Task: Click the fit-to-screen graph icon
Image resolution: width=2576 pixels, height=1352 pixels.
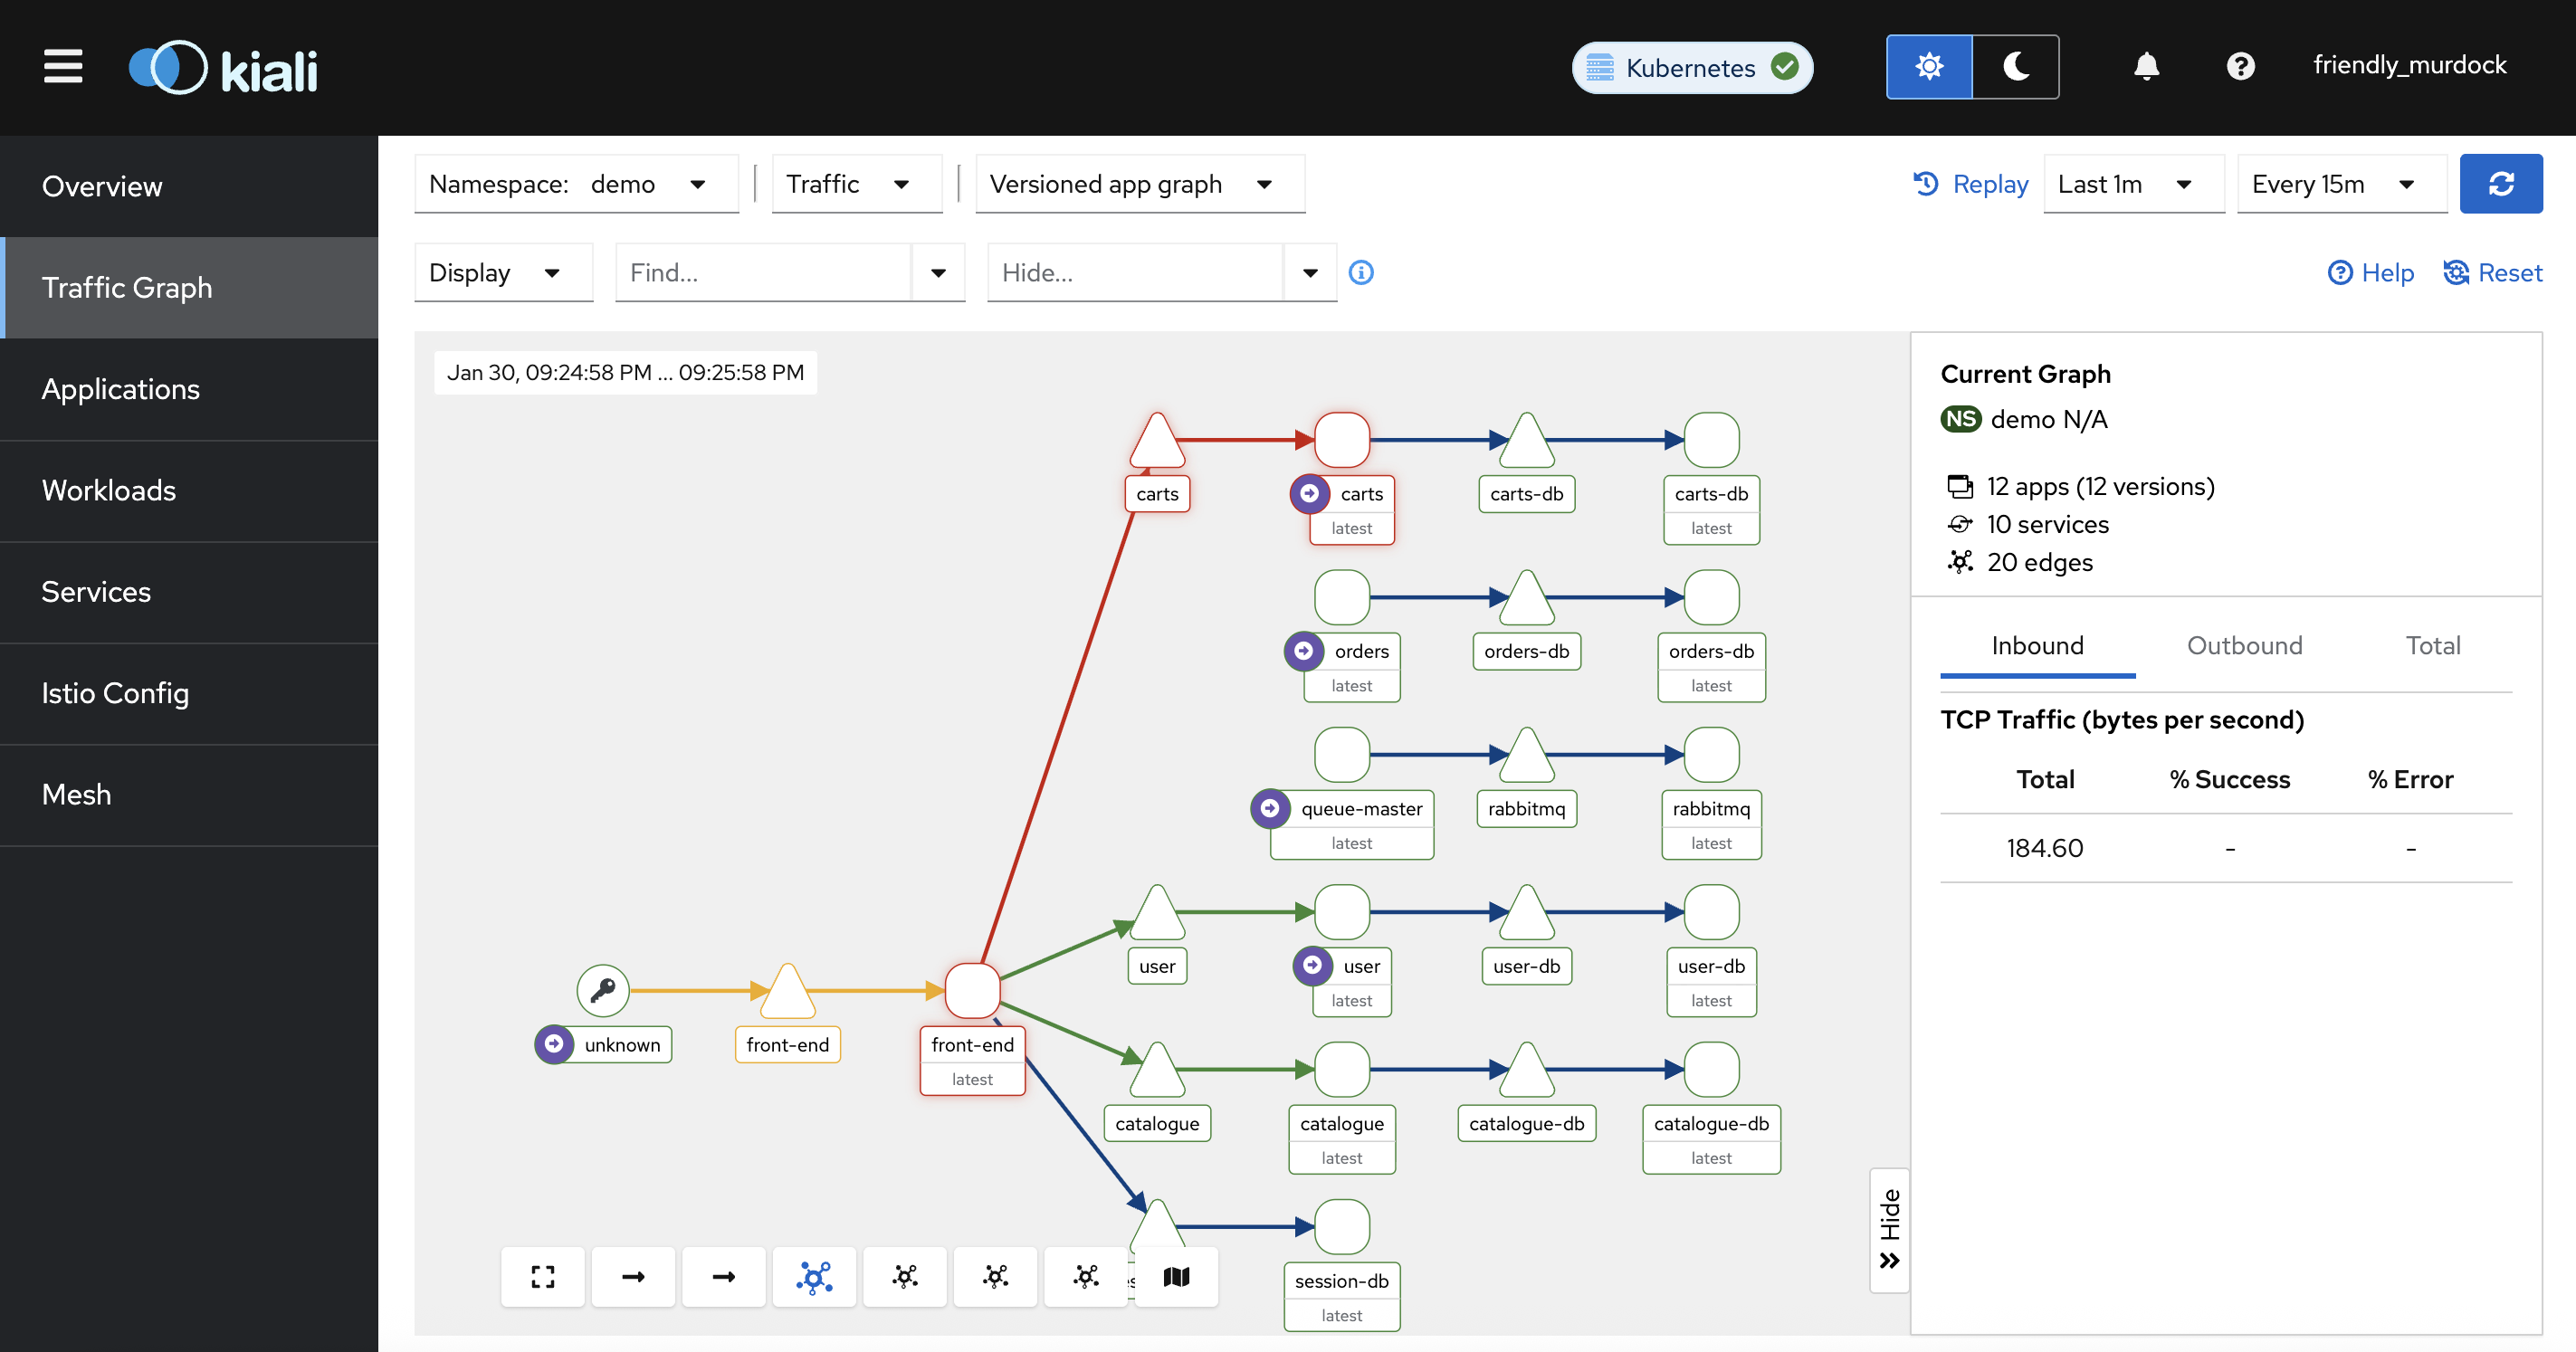Action: [542, 1277]
